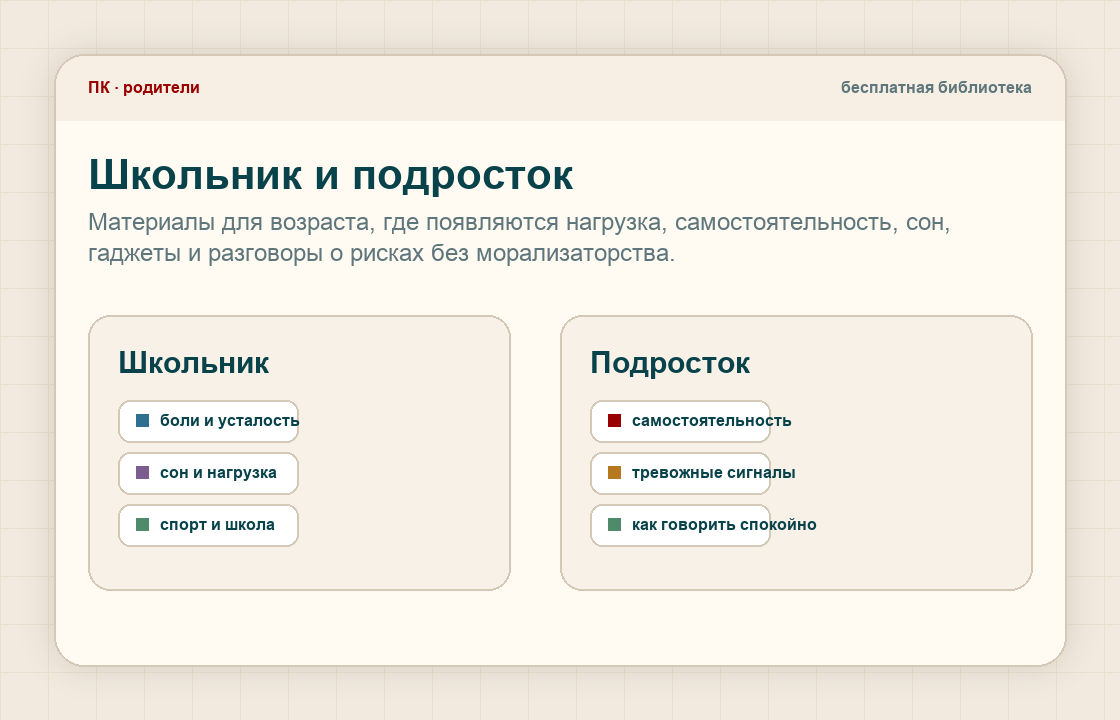
Task: Click the «бесплатная библиотека» label
Action: tap(936, 88)
